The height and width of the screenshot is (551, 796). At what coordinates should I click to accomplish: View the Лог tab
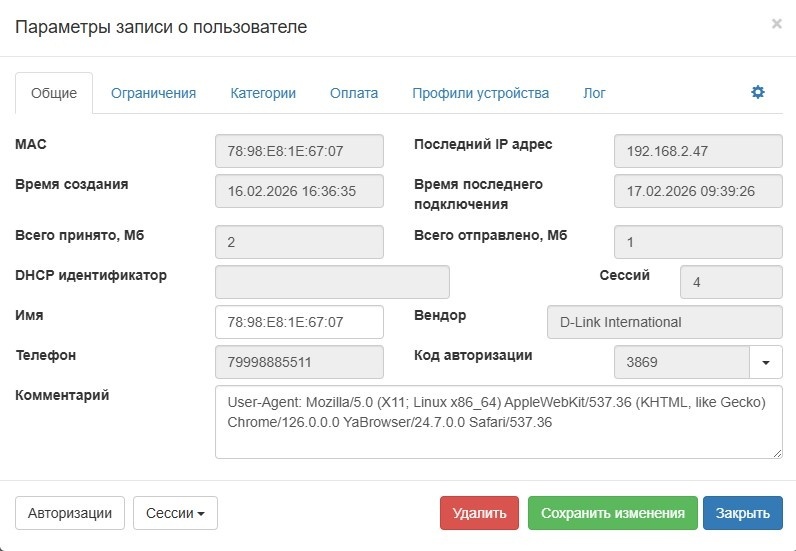[x=594, y=93]
